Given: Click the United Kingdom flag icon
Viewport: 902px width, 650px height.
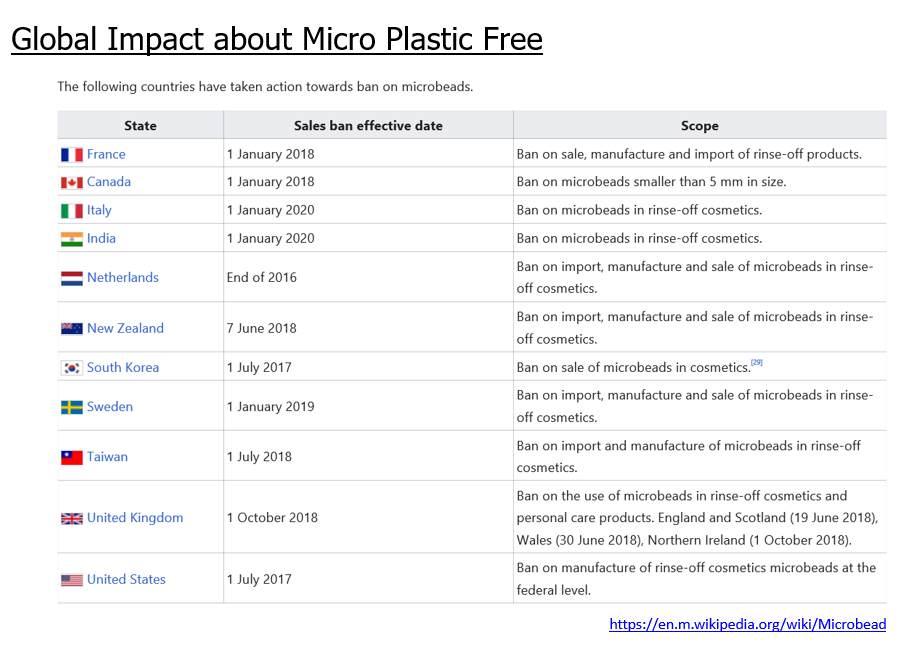Looking at the screenshot, I should click(x=71, y=518).
